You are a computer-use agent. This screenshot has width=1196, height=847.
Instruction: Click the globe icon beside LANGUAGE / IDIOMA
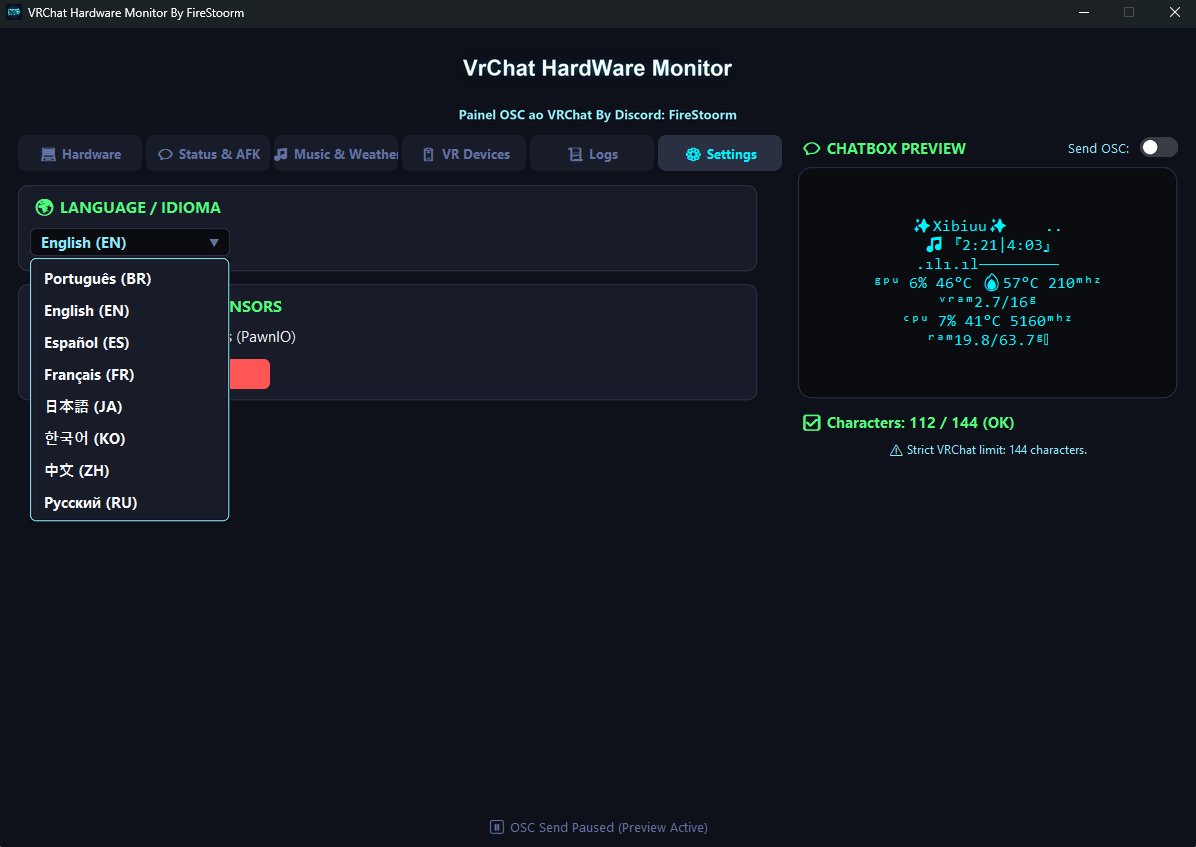coord(44,208)
